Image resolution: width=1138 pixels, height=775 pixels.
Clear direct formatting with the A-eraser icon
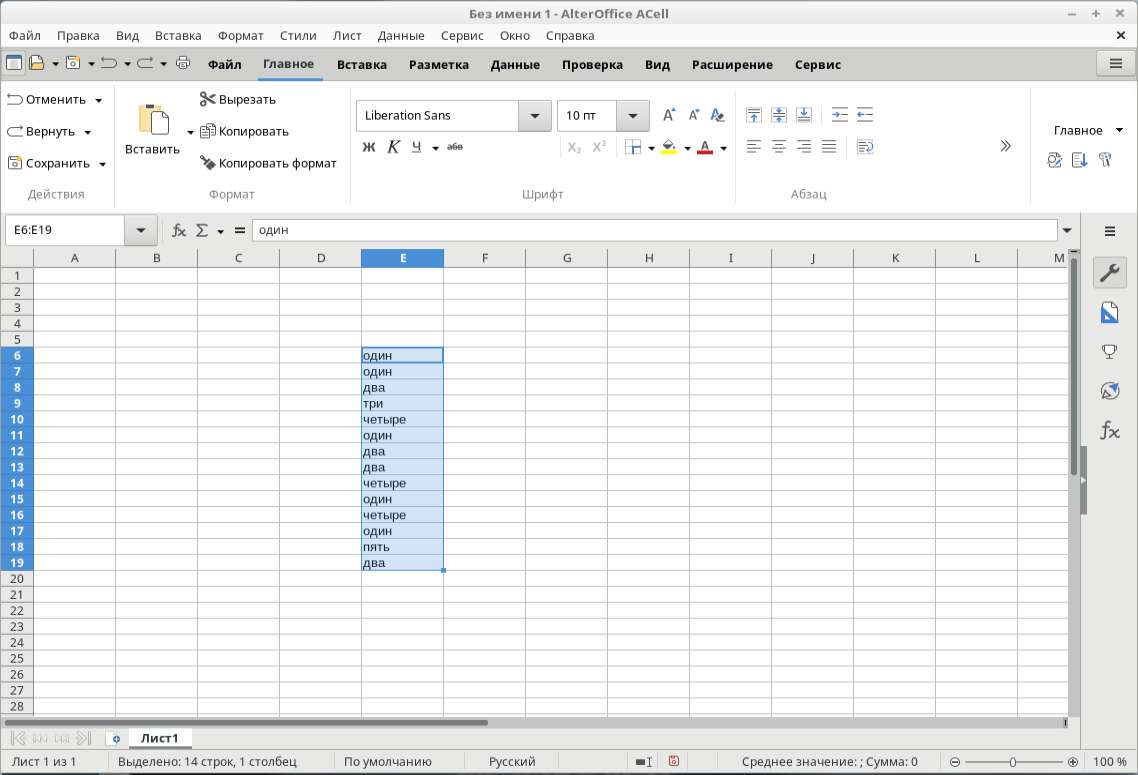pyautogui.click(x=717, y=115)
